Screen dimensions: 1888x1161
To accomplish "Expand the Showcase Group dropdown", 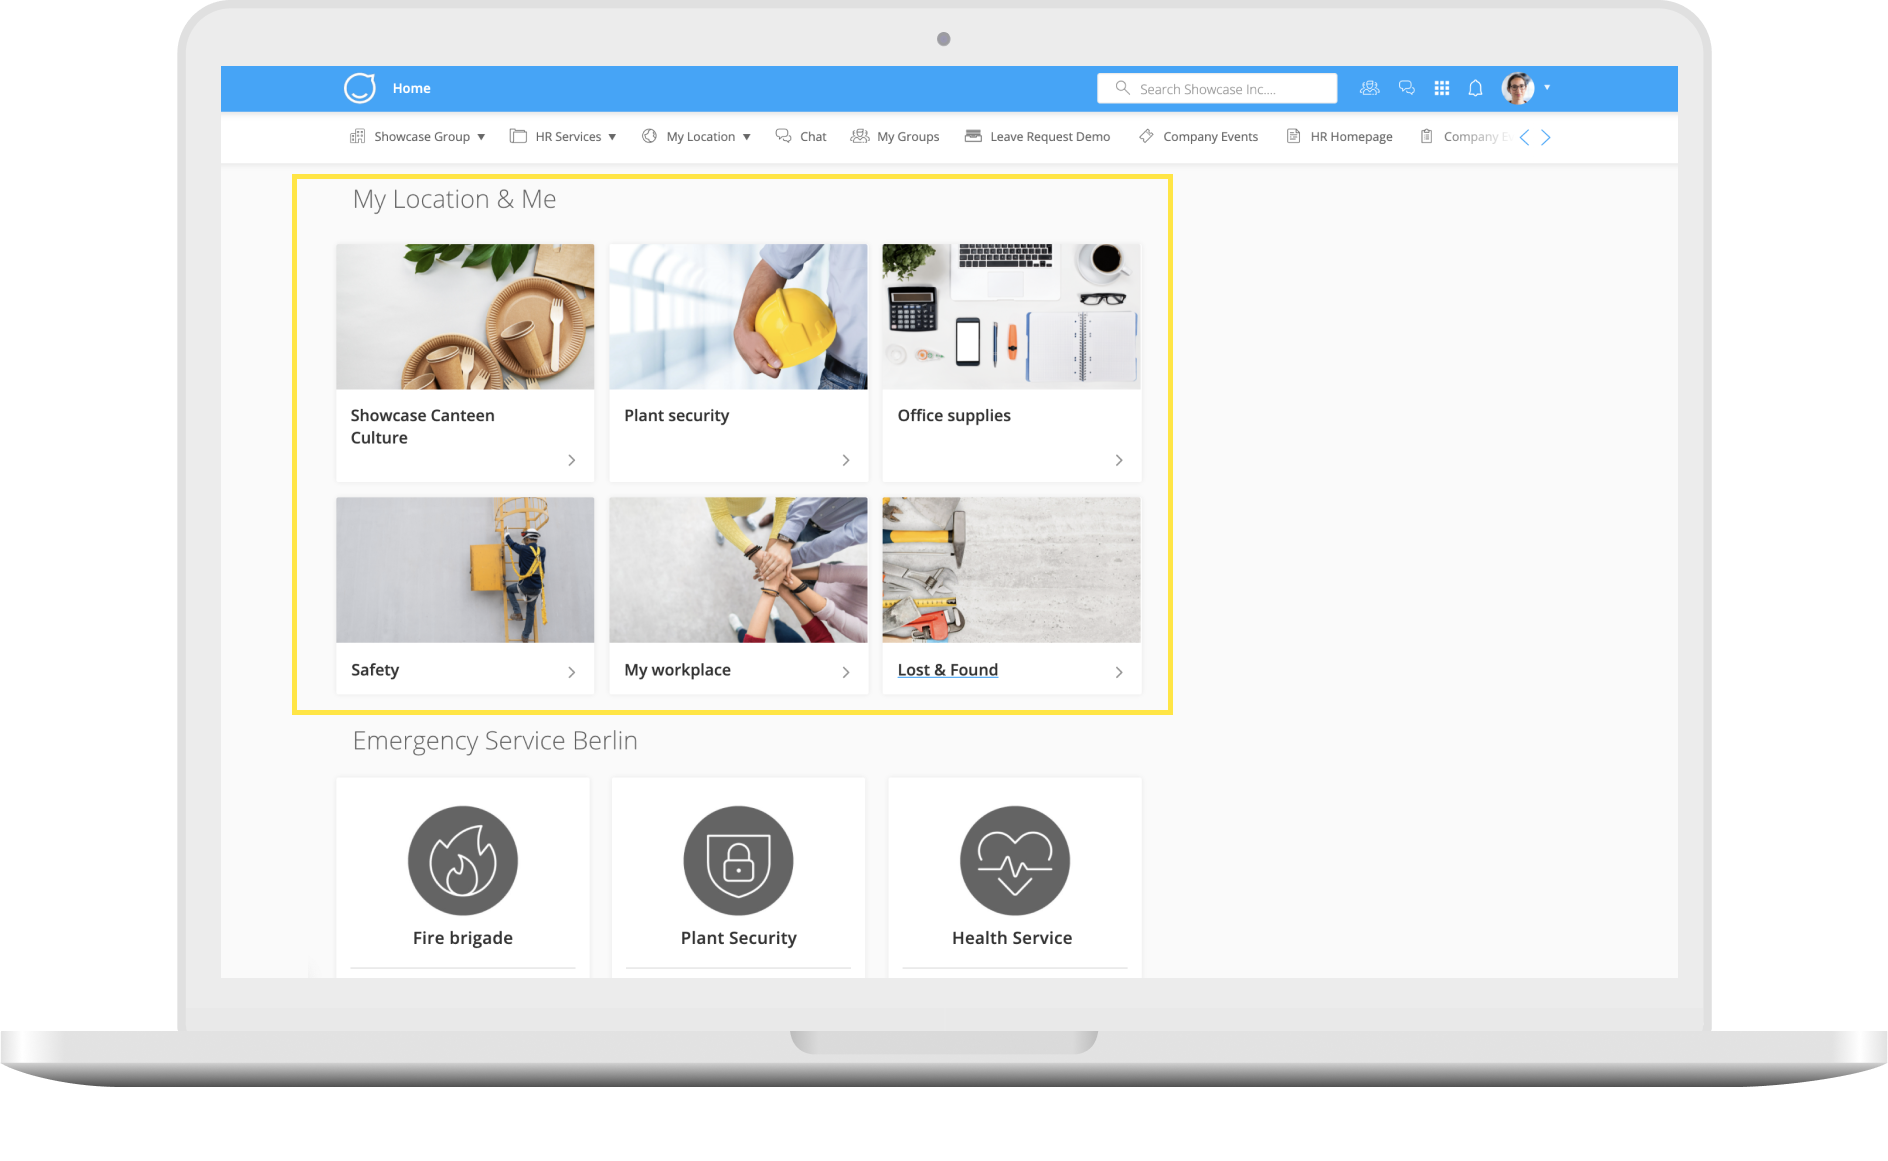I will (x=482, y=136).
